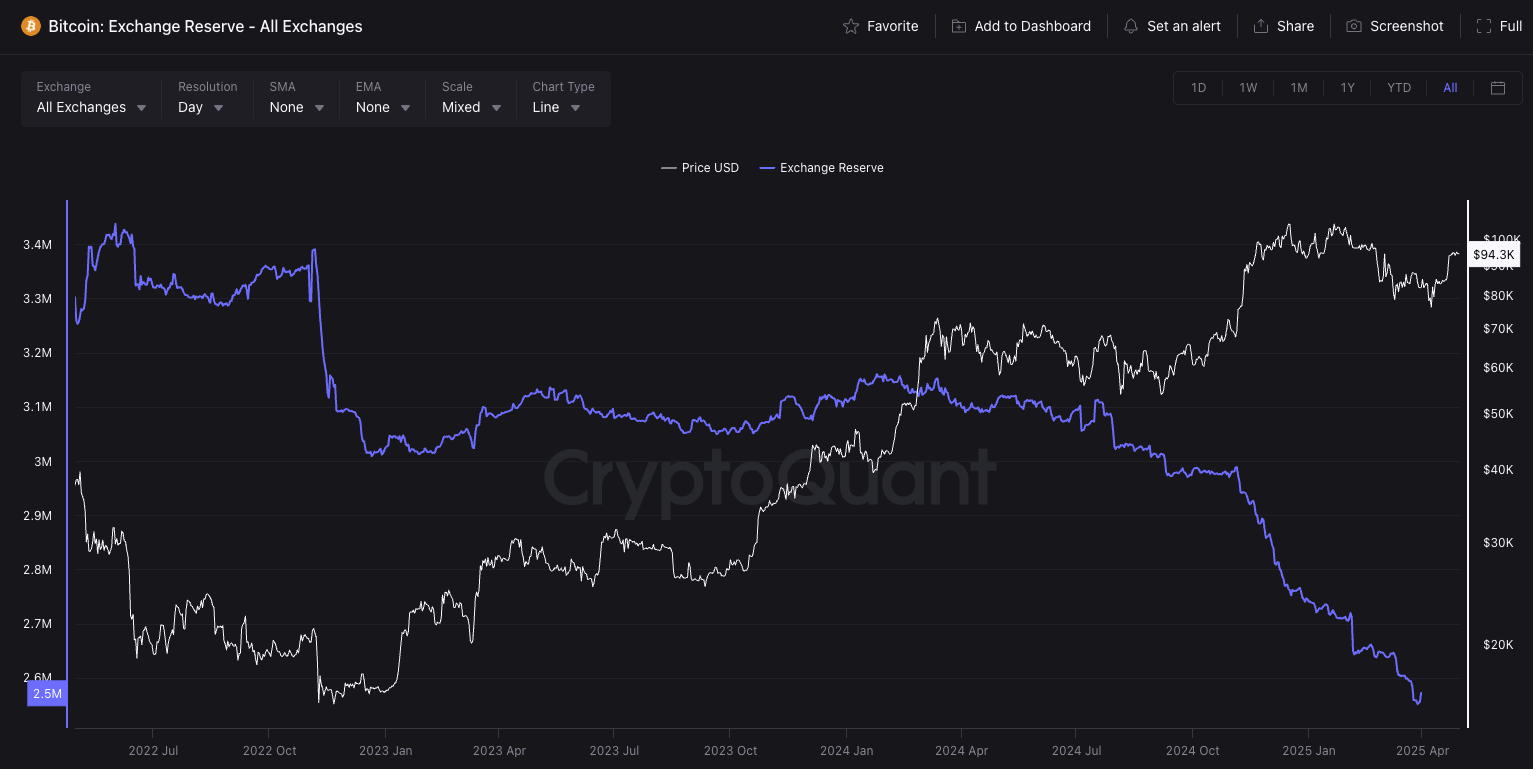The width and height of the screenshot is (1533, 769).
Task: Toggle Price USD series in legend
Action: [700, 168]
